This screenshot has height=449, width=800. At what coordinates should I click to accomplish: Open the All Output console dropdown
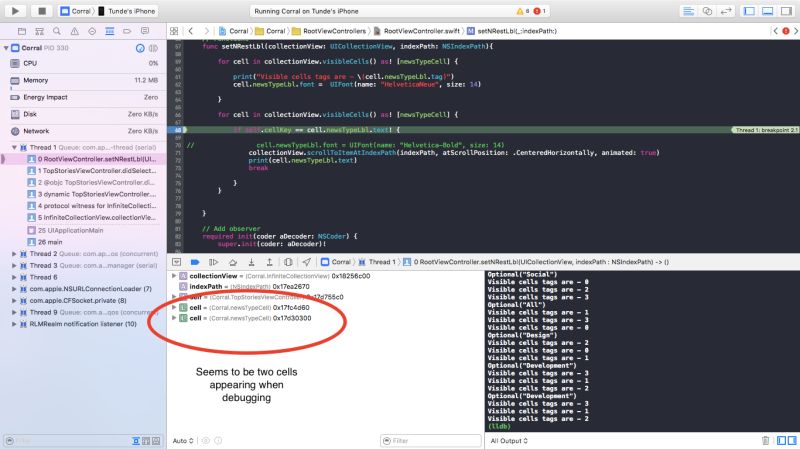509,441
